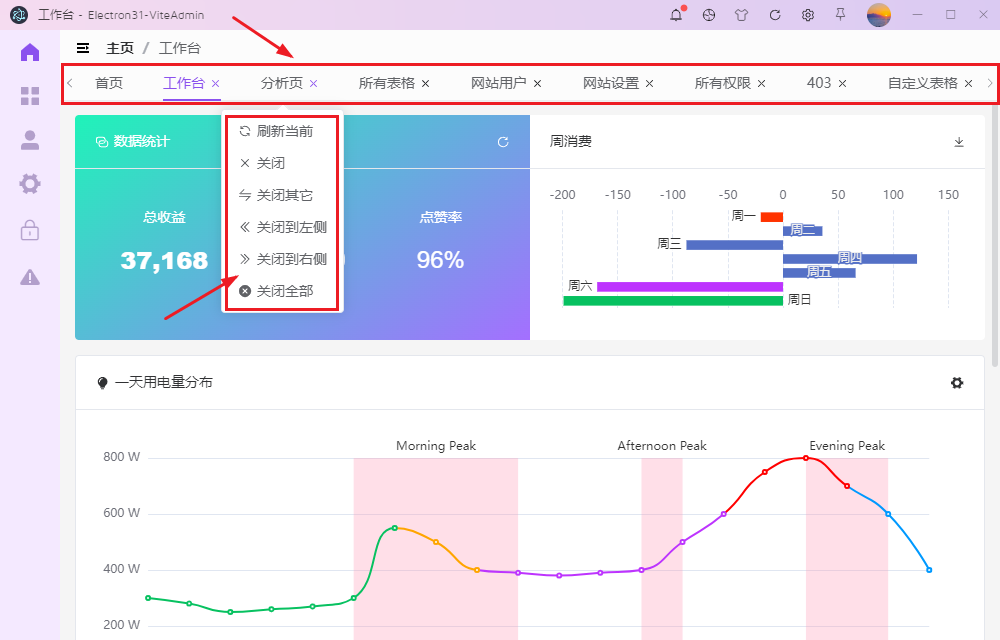Click the 主页 breadcrumb link
Image resolution: width=1000 pixels, height=640 pixels.
(x=120, y=48)
